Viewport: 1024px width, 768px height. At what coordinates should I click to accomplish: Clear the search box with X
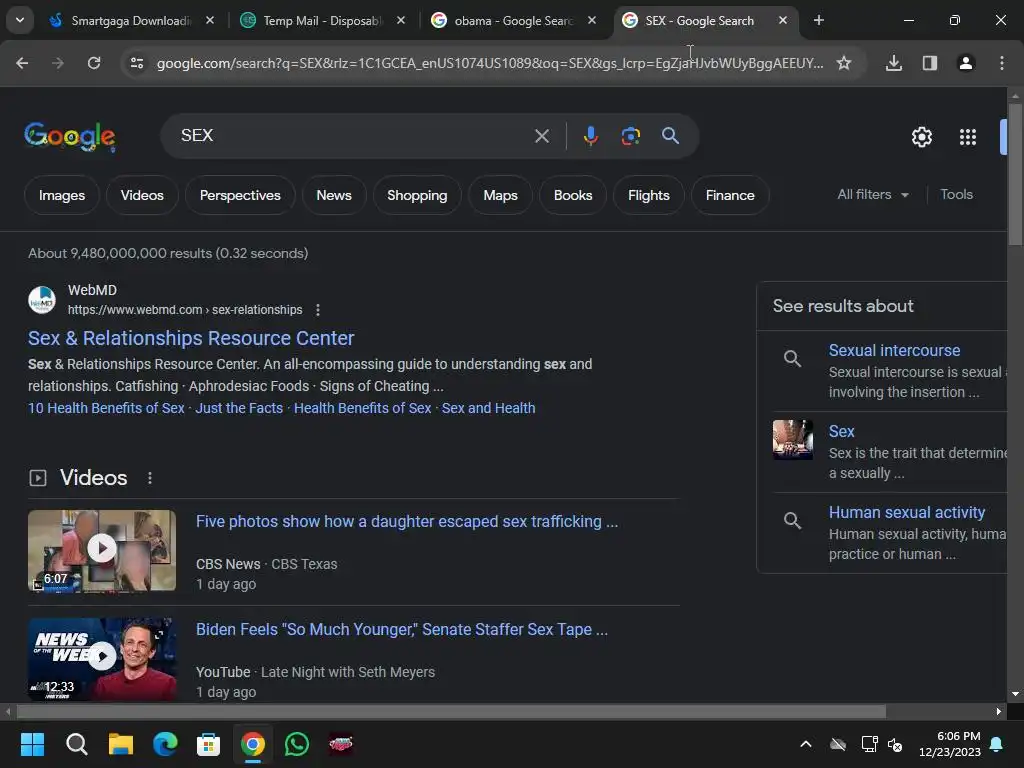click(x=541, y=136)
